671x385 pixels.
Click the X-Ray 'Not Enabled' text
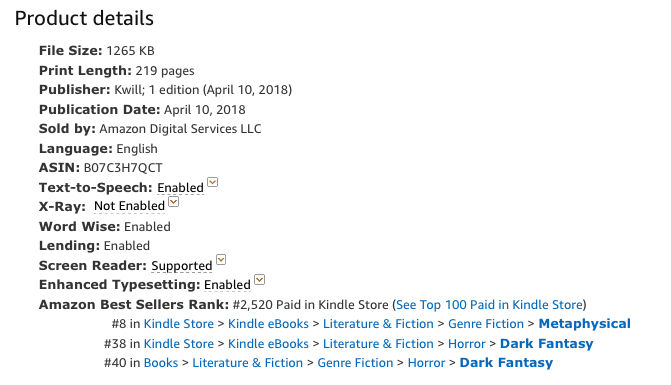129,206
